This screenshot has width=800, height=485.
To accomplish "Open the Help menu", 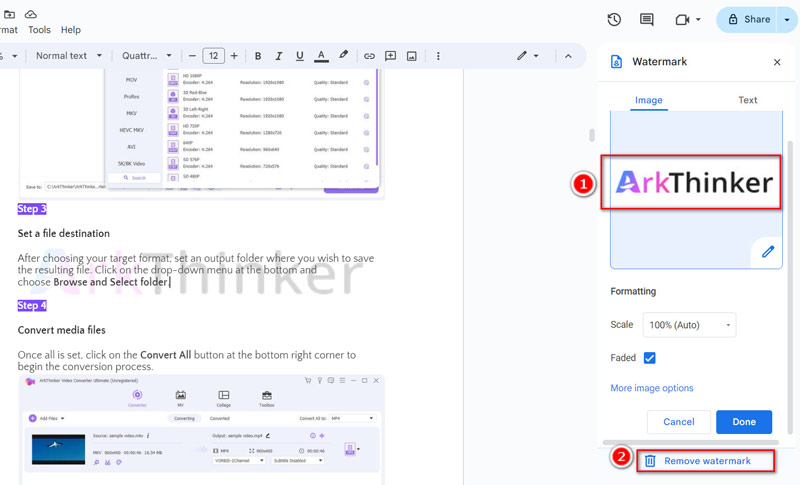I will point(70,30).
